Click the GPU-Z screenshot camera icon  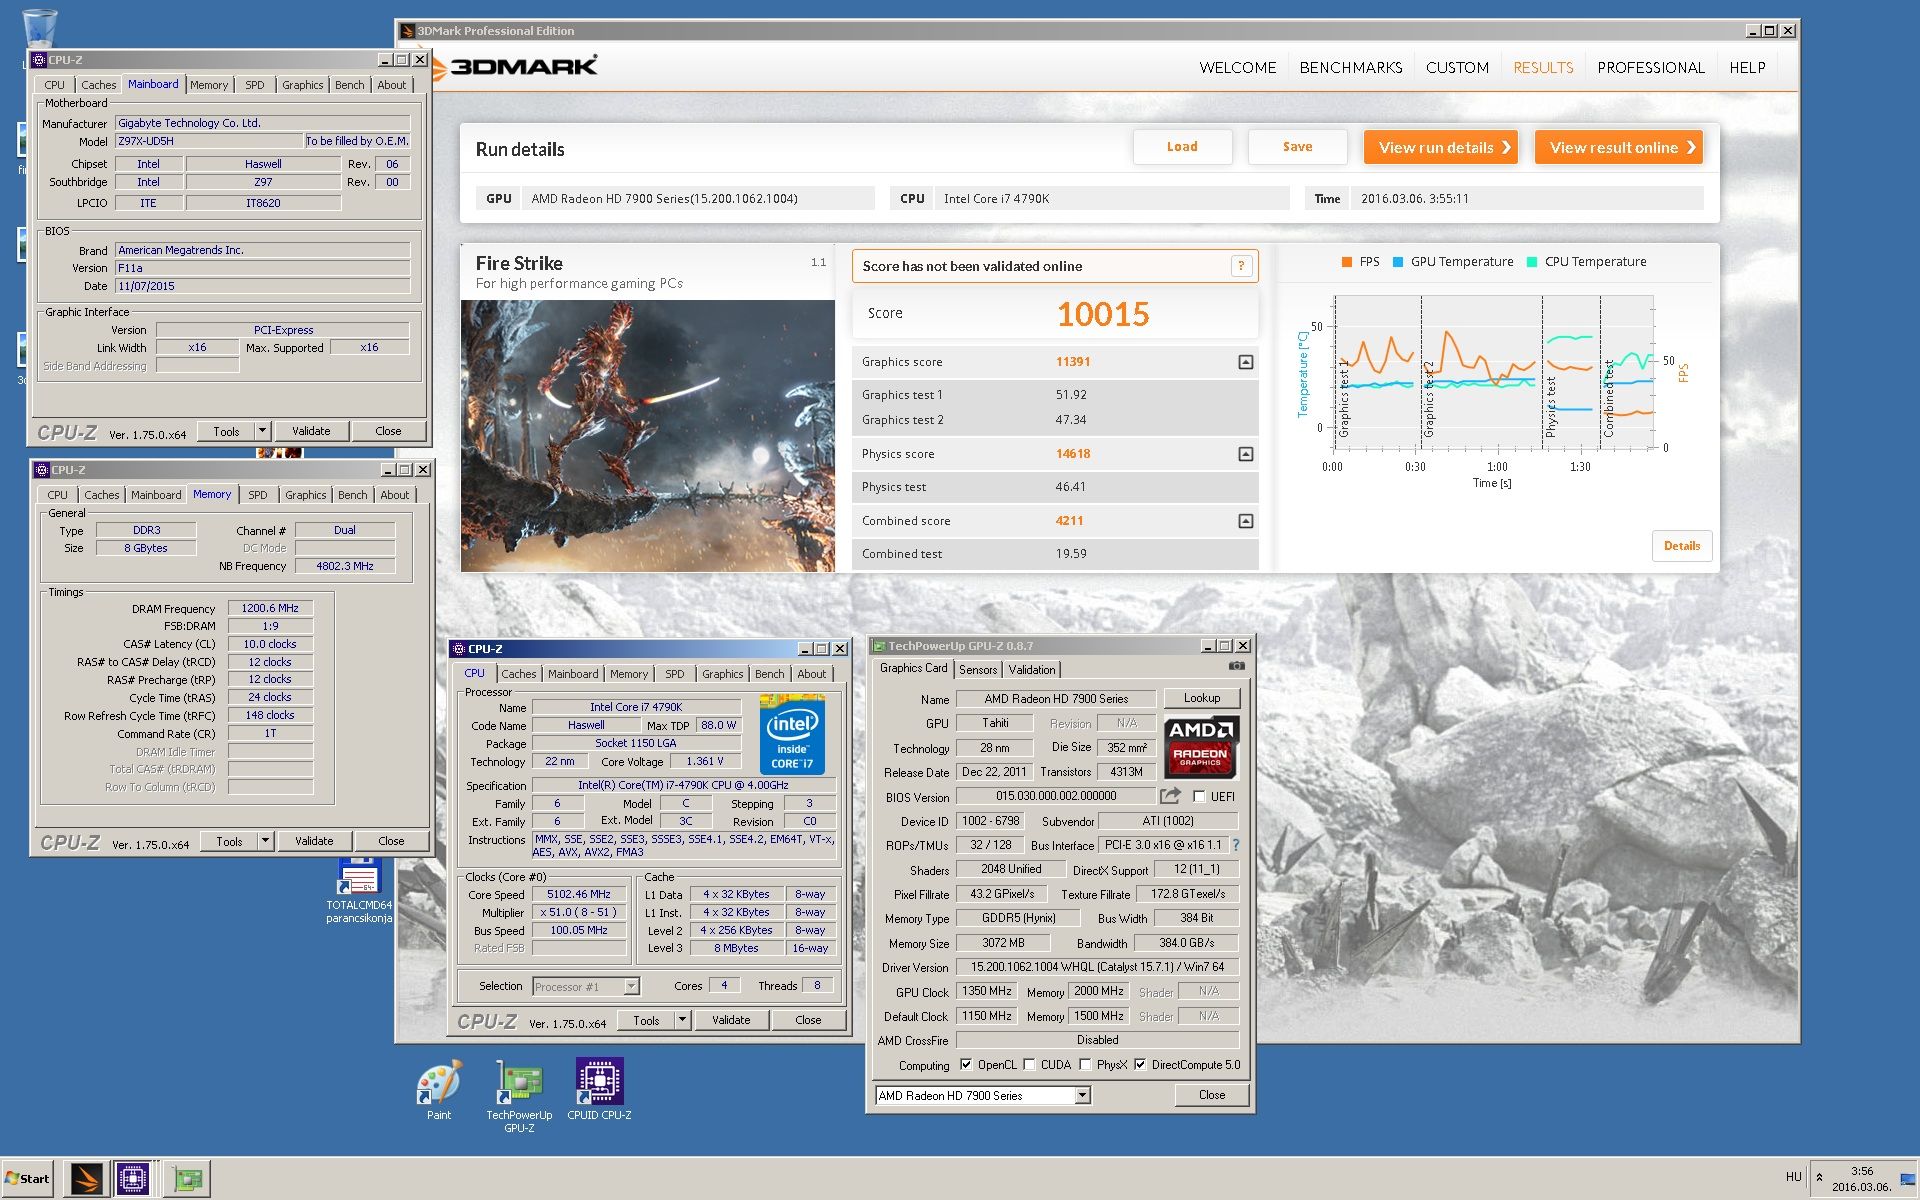pos(1237,666)
